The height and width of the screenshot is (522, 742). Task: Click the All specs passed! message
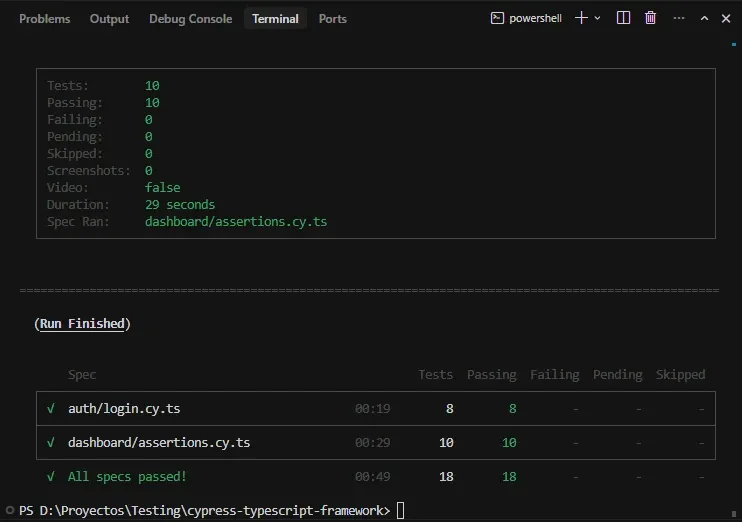tap(127, 477)
